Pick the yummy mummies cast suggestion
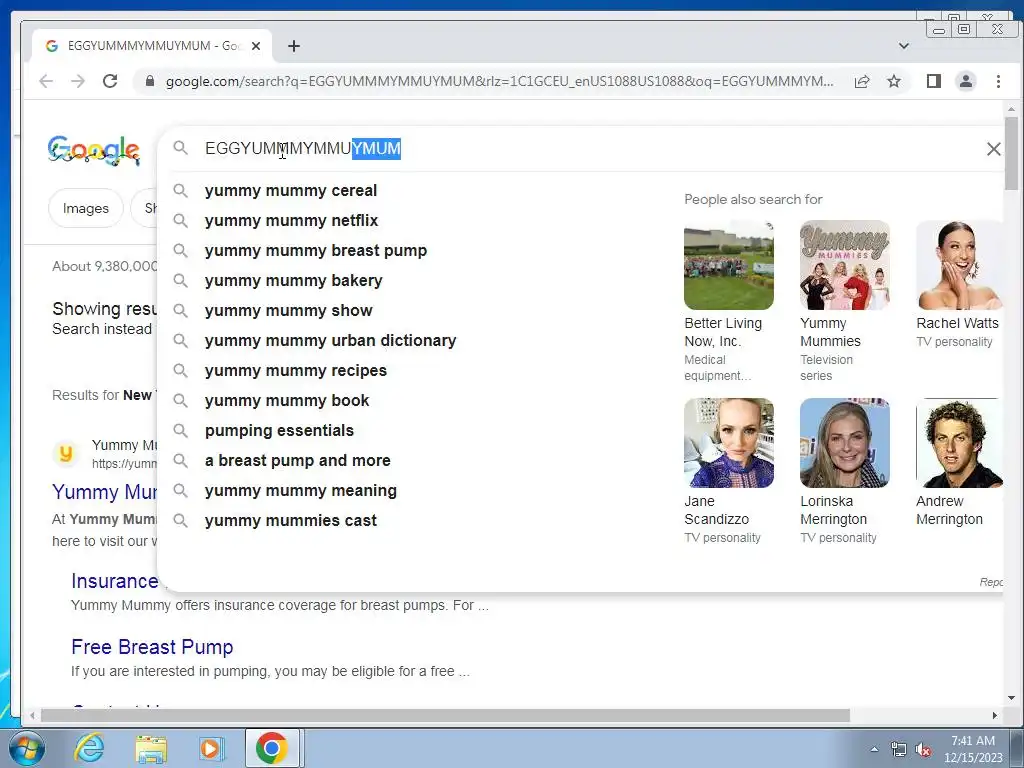This screenshot has height=768, width=1024. tap(291, 521)
